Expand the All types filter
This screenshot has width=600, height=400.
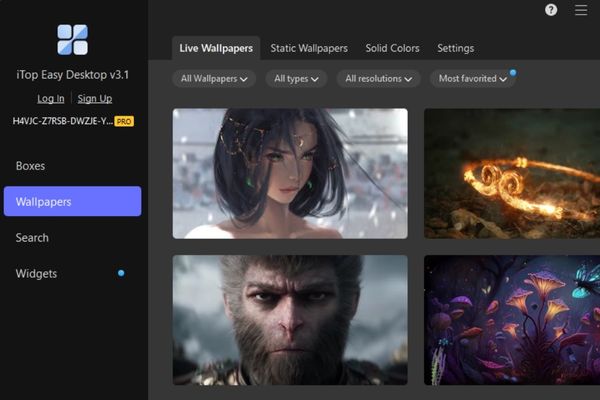pos(296,79)
